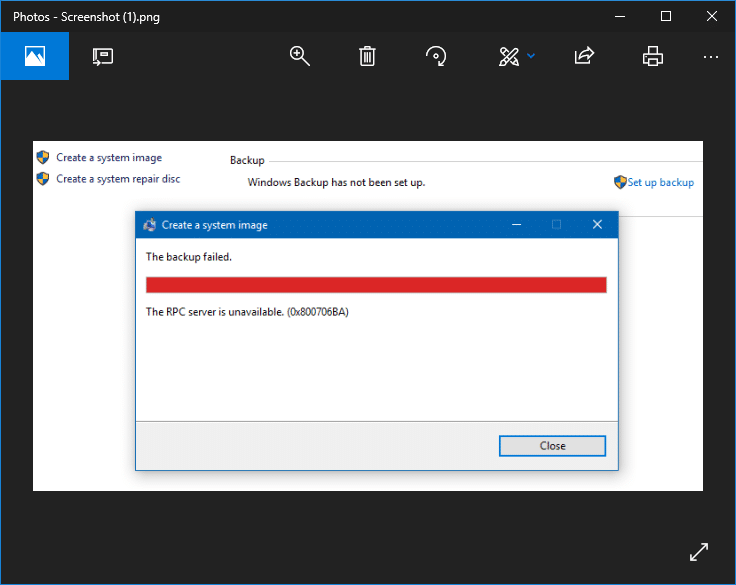Click the 'The backup failed.' text

(x=189, y=257)
